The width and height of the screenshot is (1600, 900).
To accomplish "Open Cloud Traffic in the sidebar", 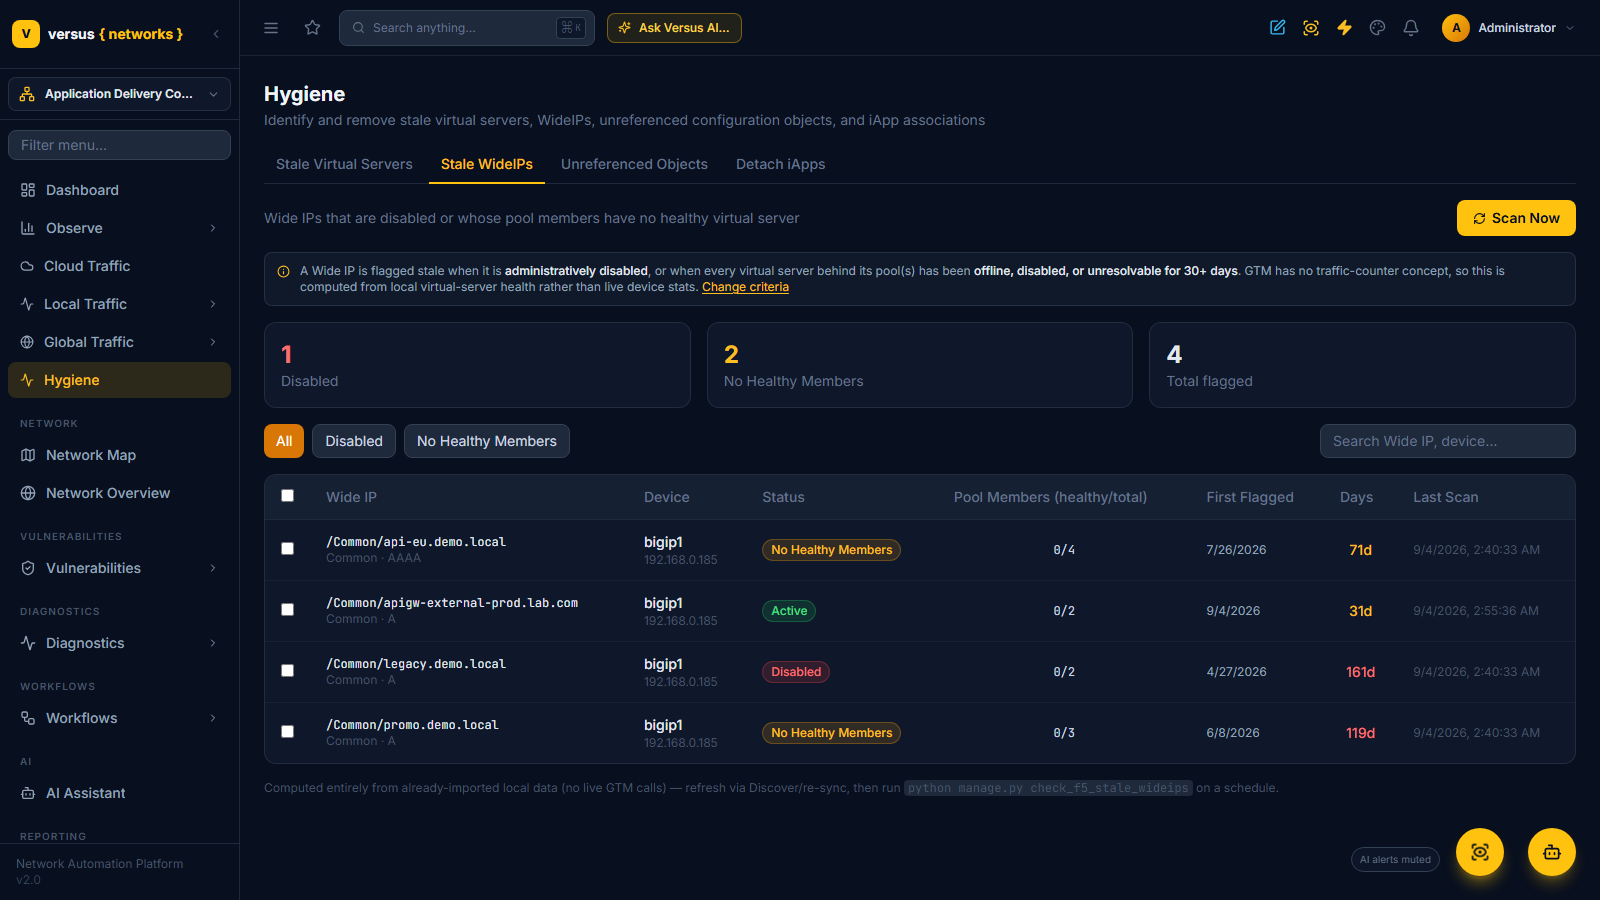I will (119, 266).
